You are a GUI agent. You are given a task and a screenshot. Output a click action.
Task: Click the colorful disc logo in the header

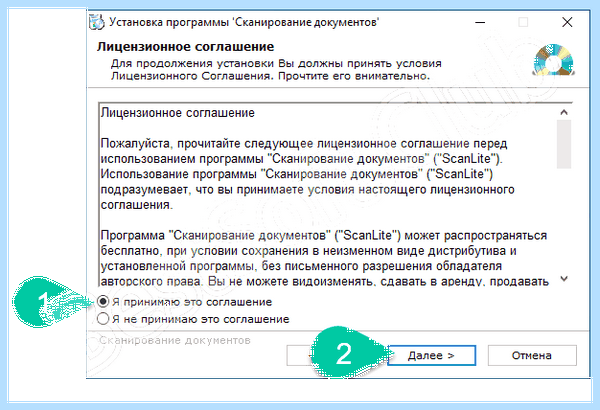pos(554,60)
